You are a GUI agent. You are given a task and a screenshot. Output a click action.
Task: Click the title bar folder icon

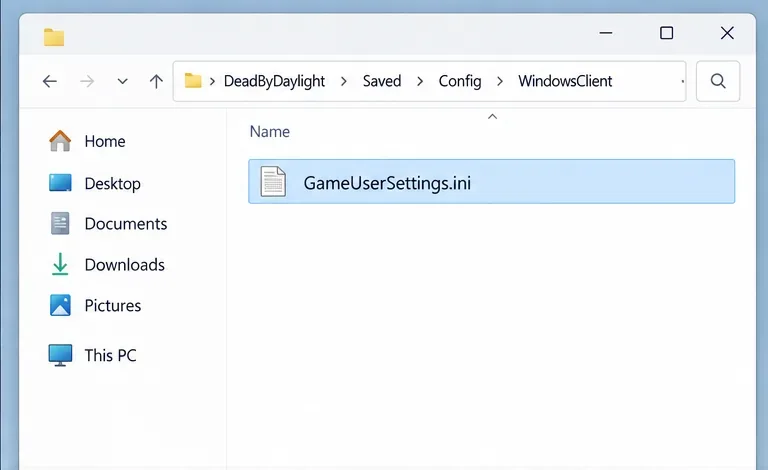54,37
